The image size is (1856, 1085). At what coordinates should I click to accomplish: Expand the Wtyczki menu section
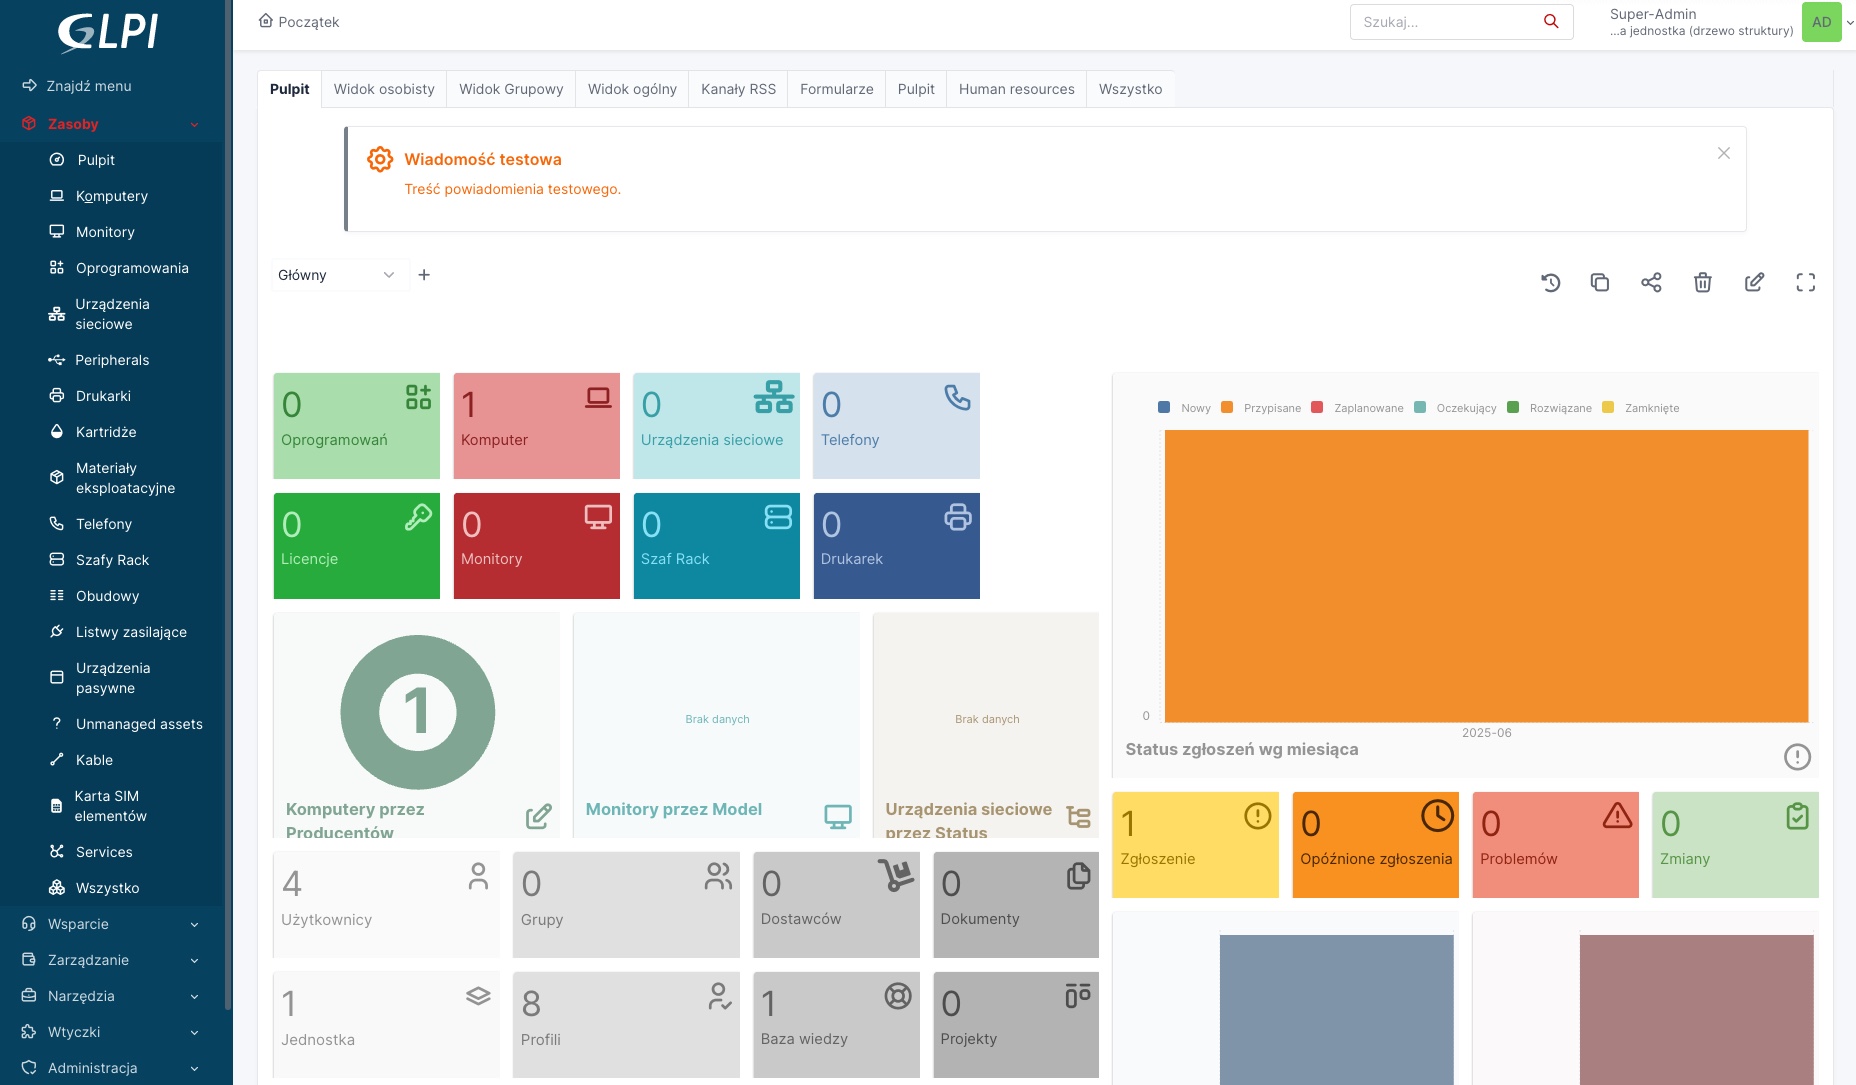point(112,1032)
